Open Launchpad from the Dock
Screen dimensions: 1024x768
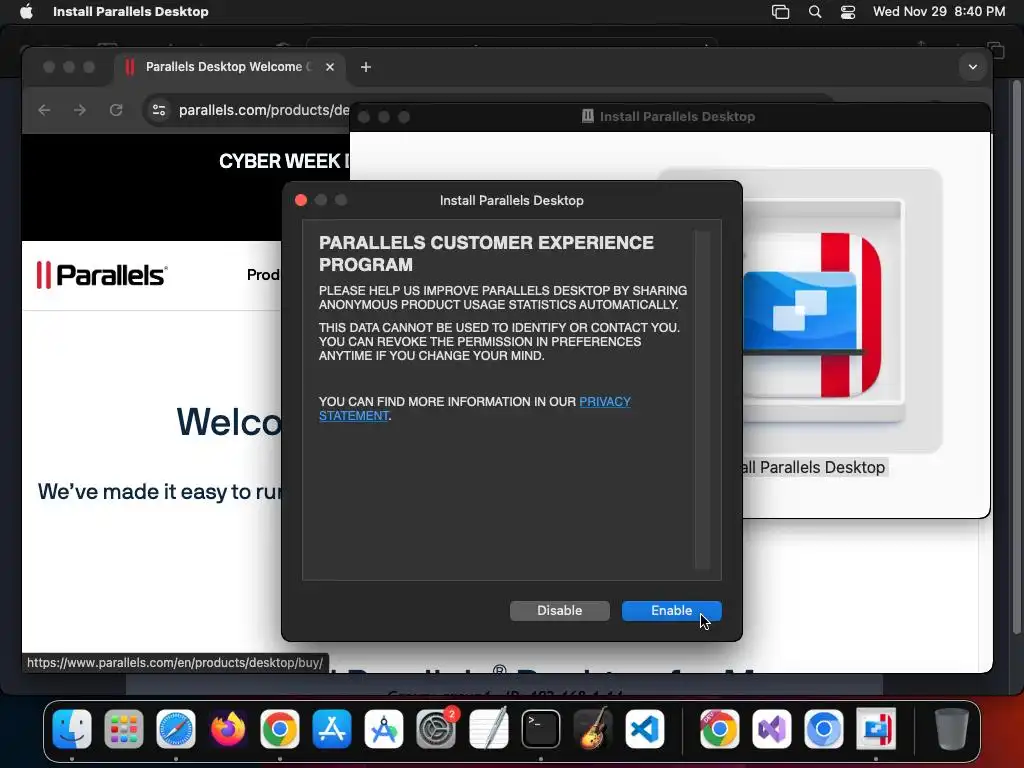tap(123, 729)
